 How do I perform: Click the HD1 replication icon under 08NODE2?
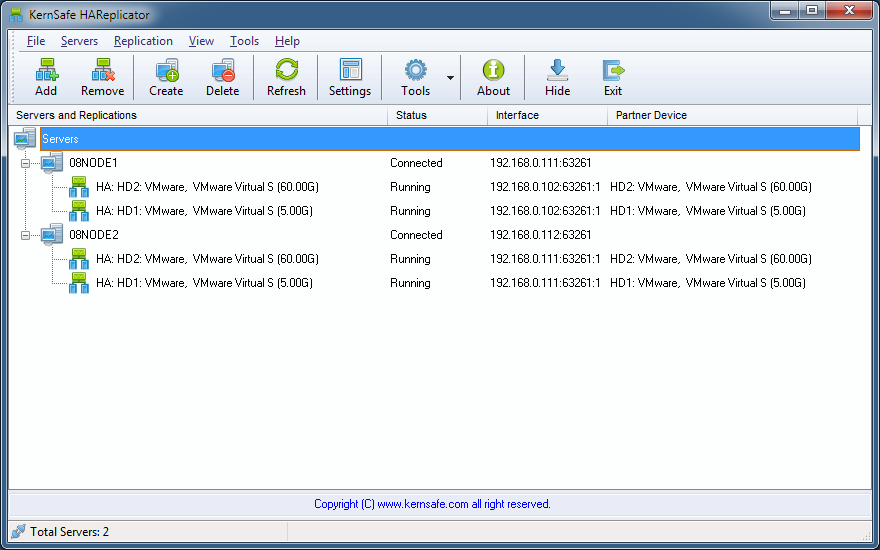(79, 283)
